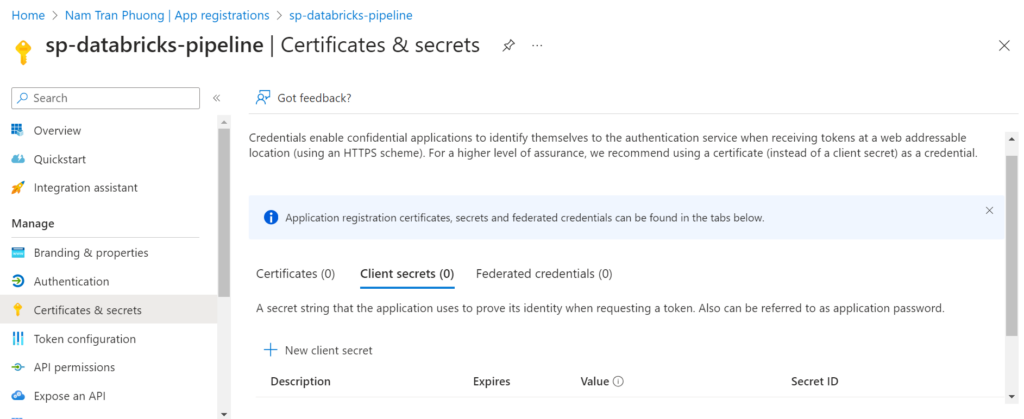The width and height of the screenshot is (1024, 419).
Task: Select the Client secrets (0) tab
Action: point(407,273)
